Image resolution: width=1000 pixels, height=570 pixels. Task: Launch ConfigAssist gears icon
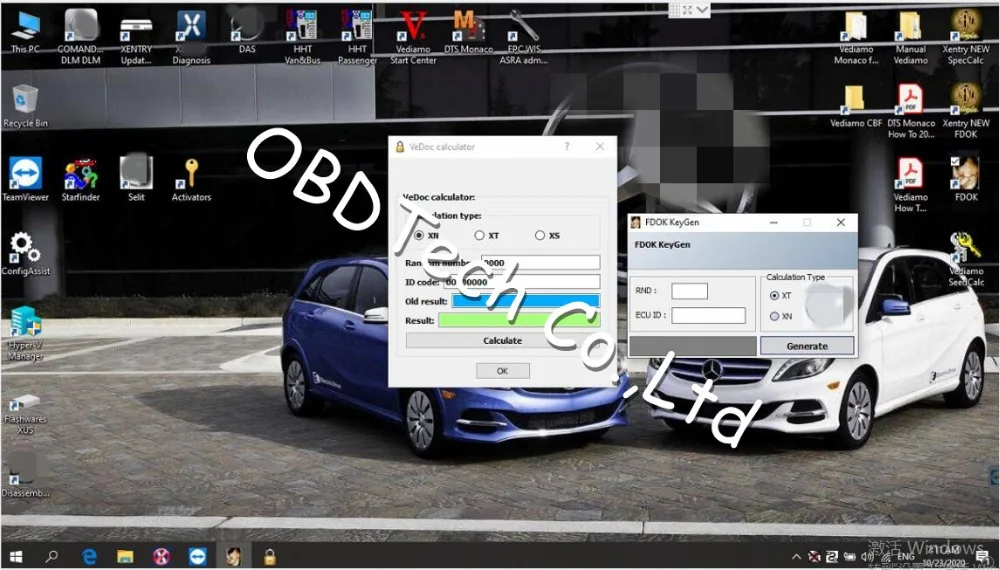pos(26,254)
